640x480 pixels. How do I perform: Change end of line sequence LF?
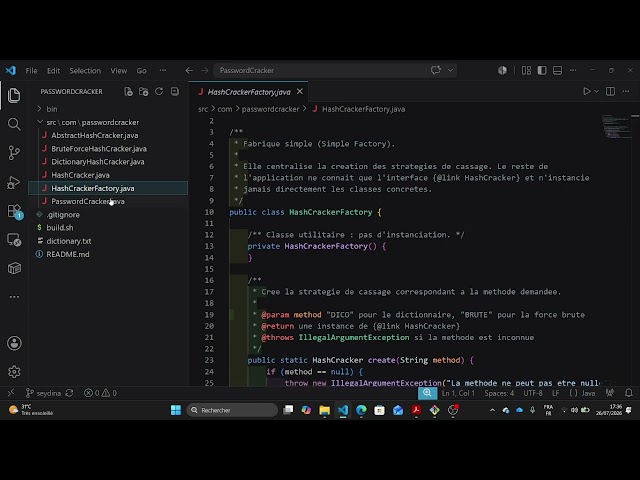pos(556,393)
